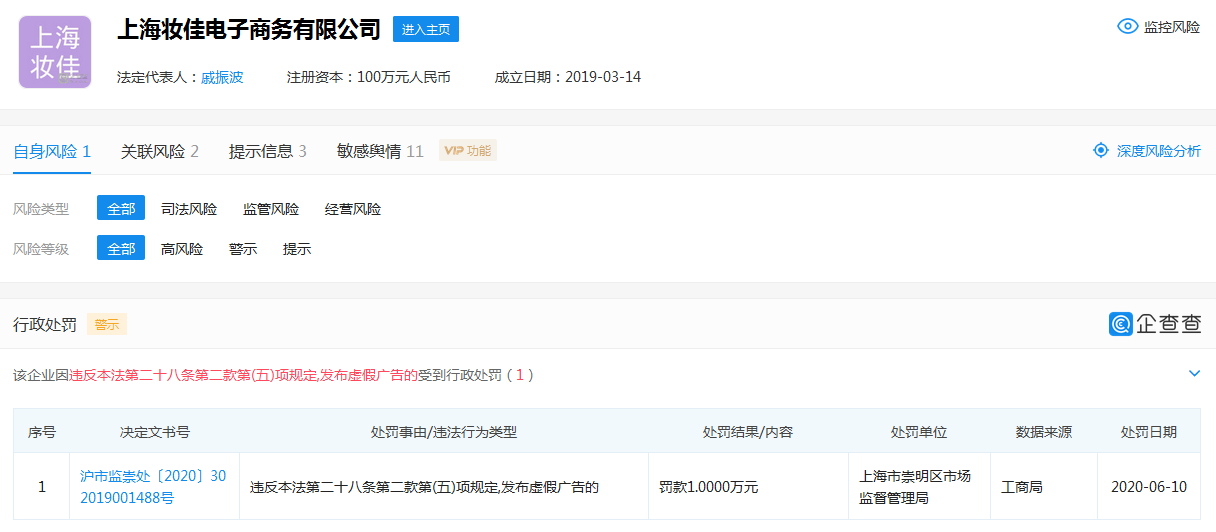Click the 警示 tag next to 行政处罚
The image size is (1216, 532).
point(107,325)
